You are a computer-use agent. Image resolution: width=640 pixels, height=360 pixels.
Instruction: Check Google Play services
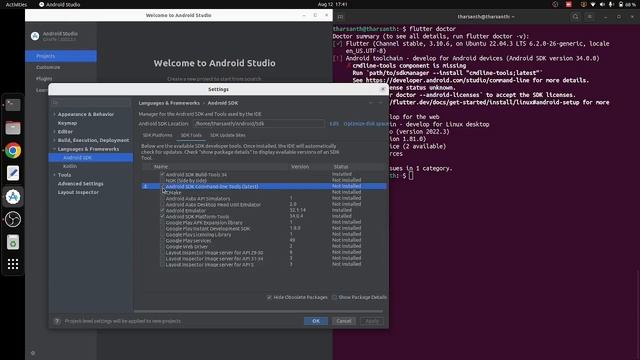[x=162, y=240]
